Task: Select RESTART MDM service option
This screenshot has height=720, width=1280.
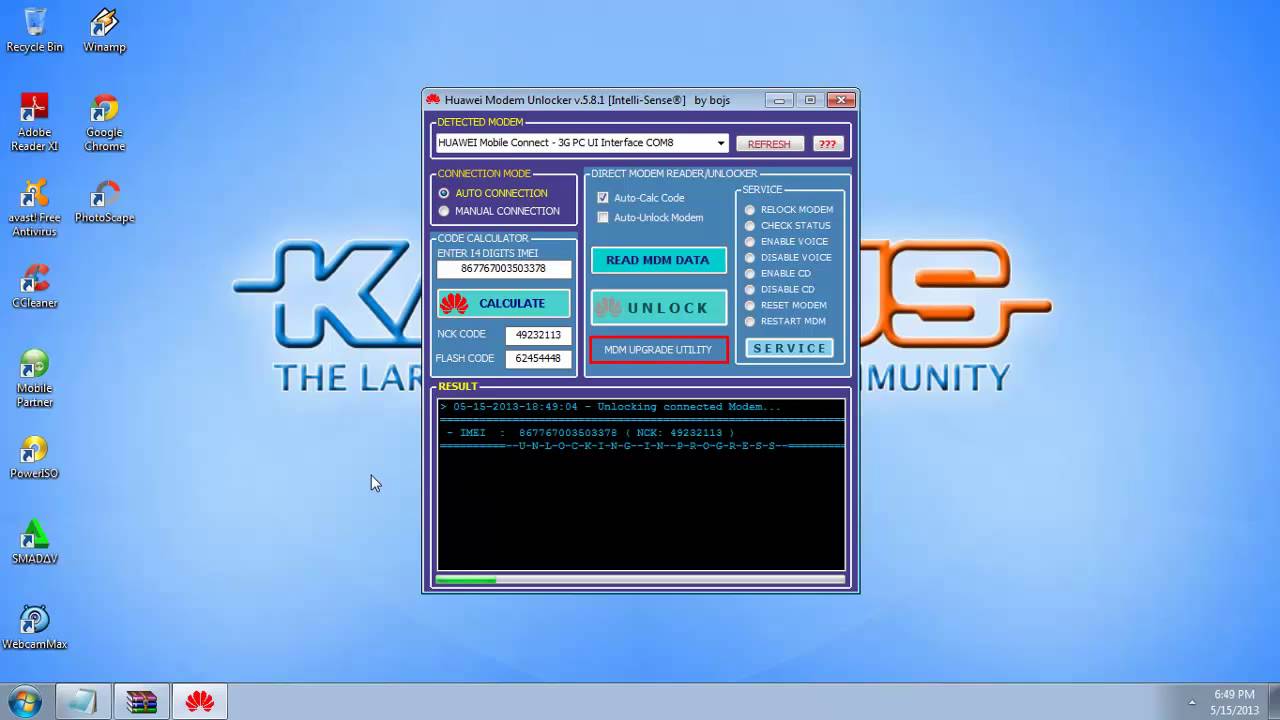Action: click(x=750, y=321)
